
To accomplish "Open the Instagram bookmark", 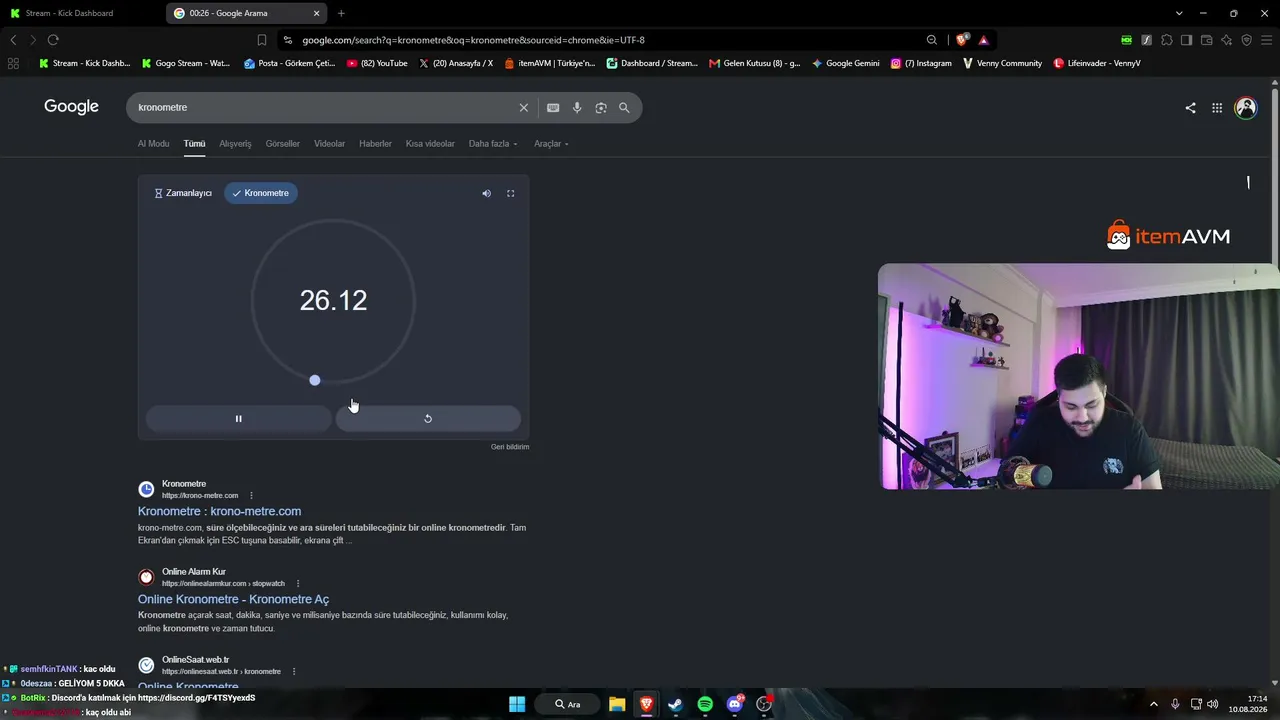I will click(921, 63).
